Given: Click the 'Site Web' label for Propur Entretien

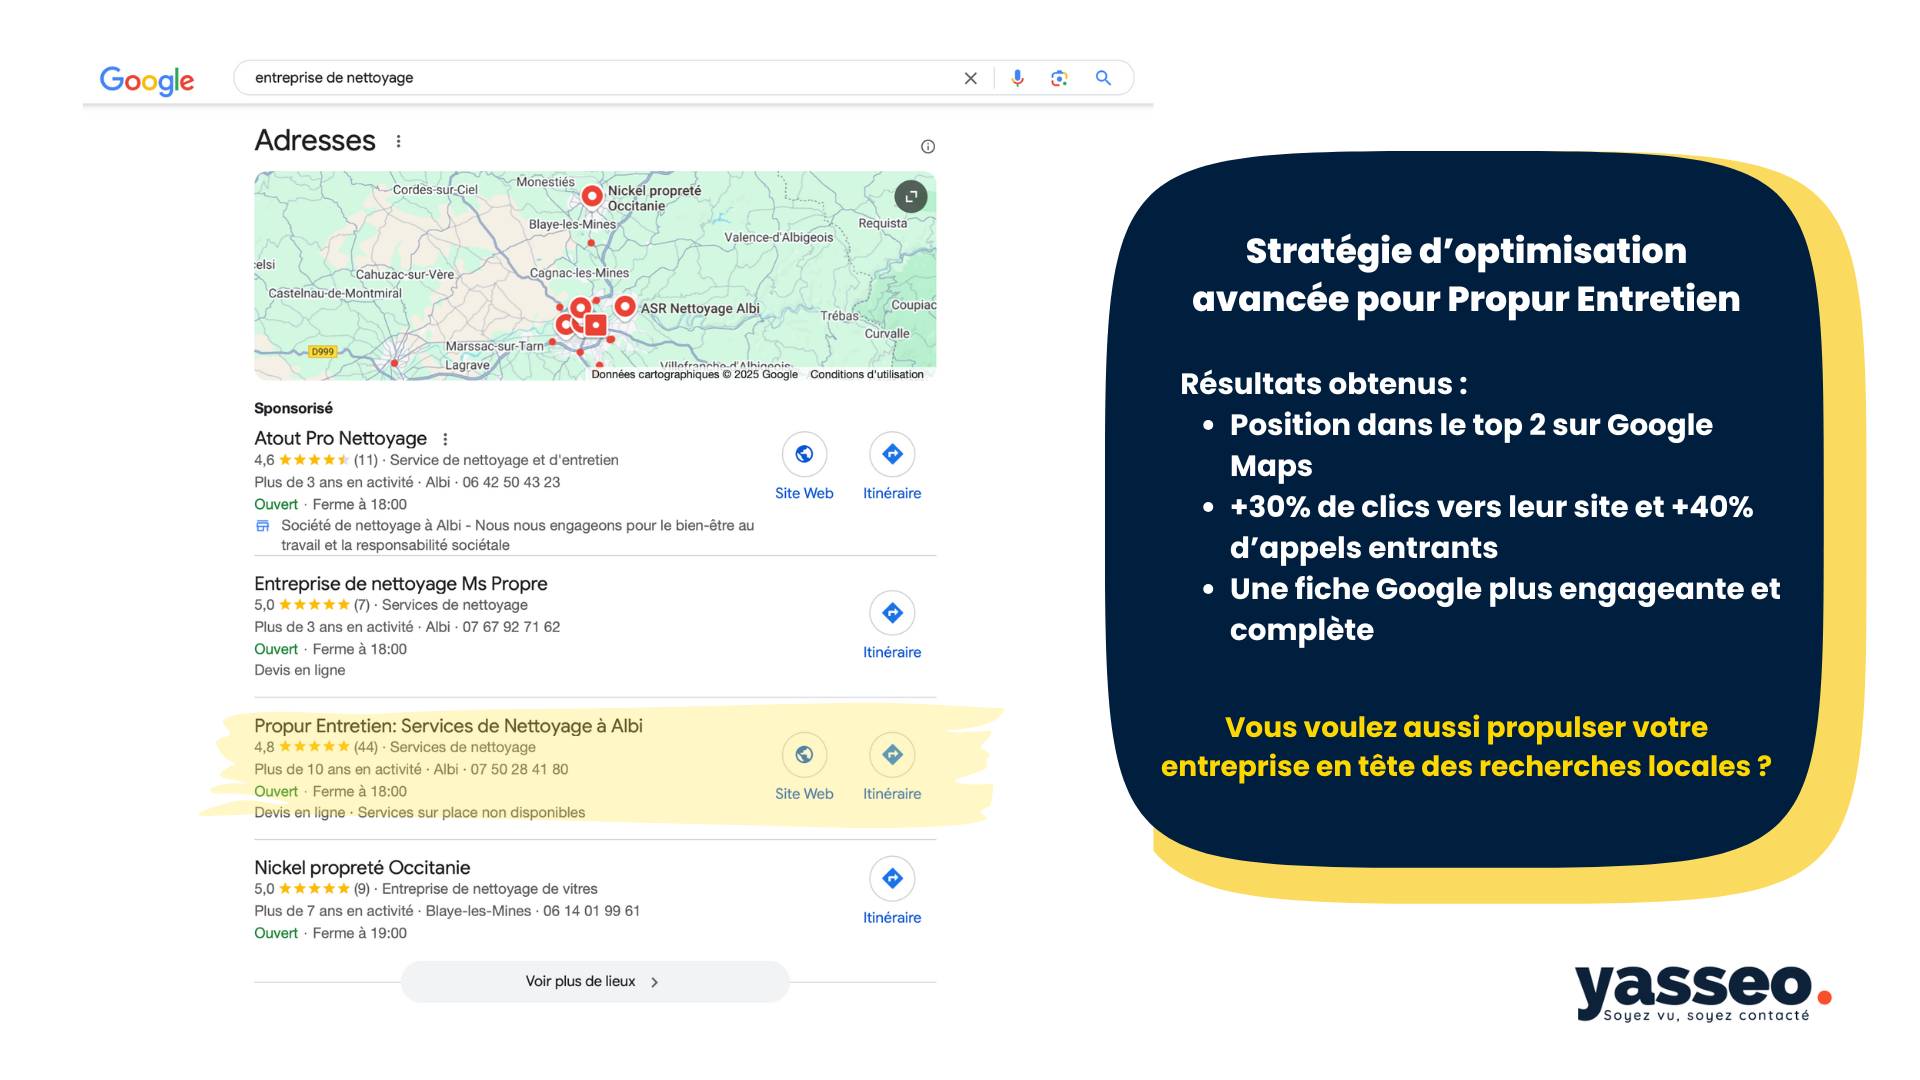Looking at the screenshot, I should click(x=804, y=794).
